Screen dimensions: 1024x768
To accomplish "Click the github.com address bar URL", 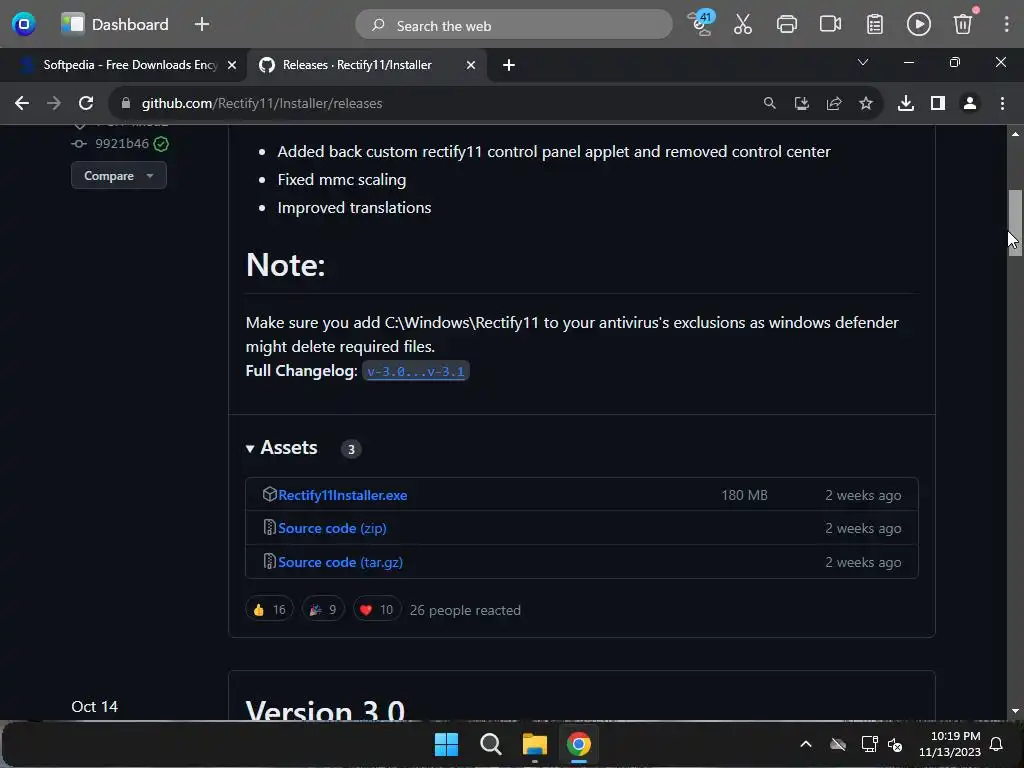I will (262, 103).
